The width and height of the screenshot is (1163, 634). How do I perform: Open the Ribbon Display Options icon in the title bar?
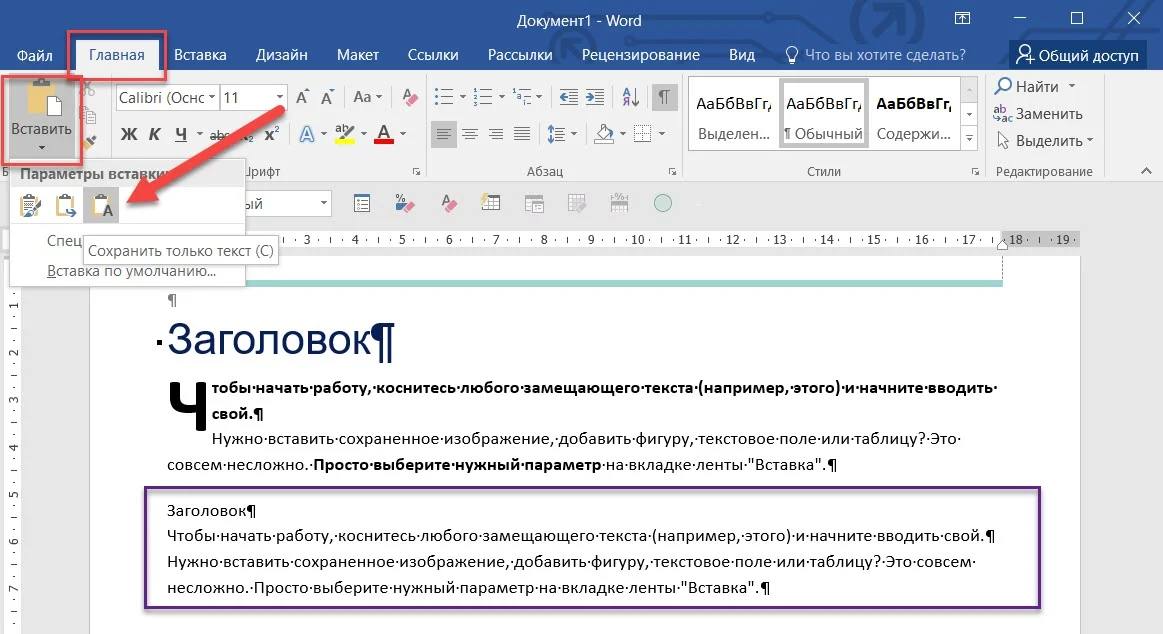pyautogui.click(x=962, y=19)
